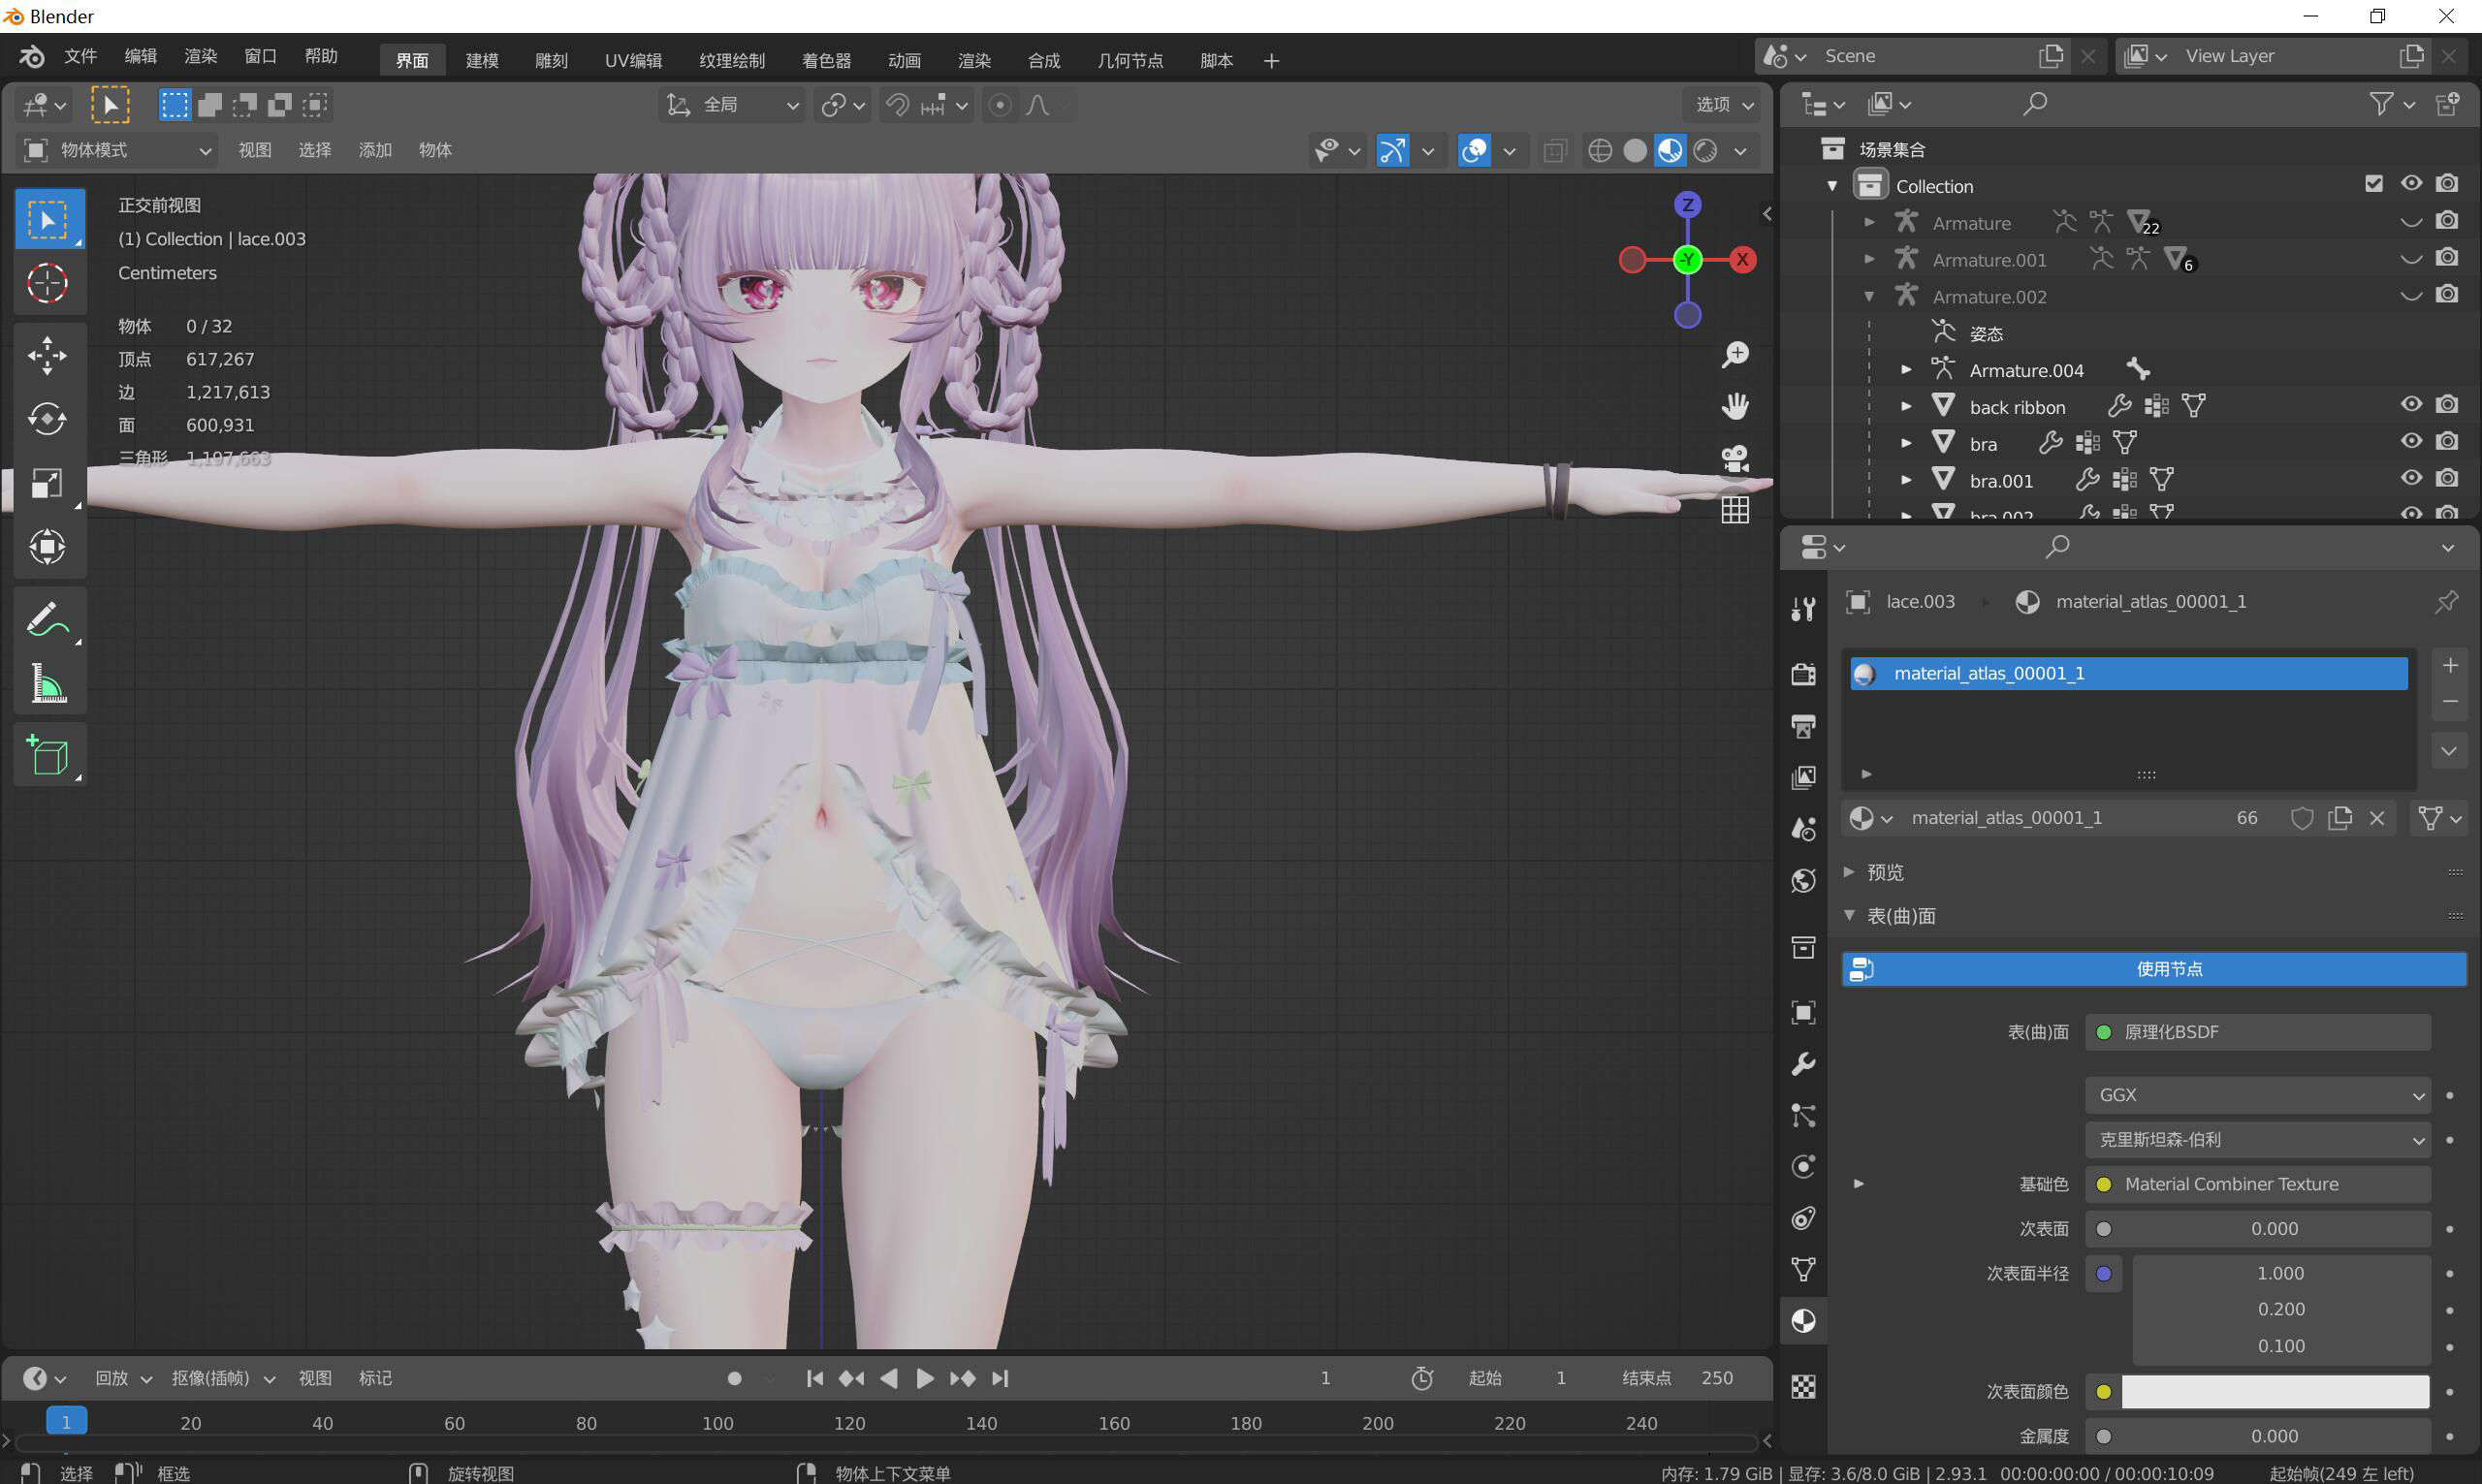Open the 文件 file menu
Viewport: 2482px width, 1484px height.
pos(80,56)
